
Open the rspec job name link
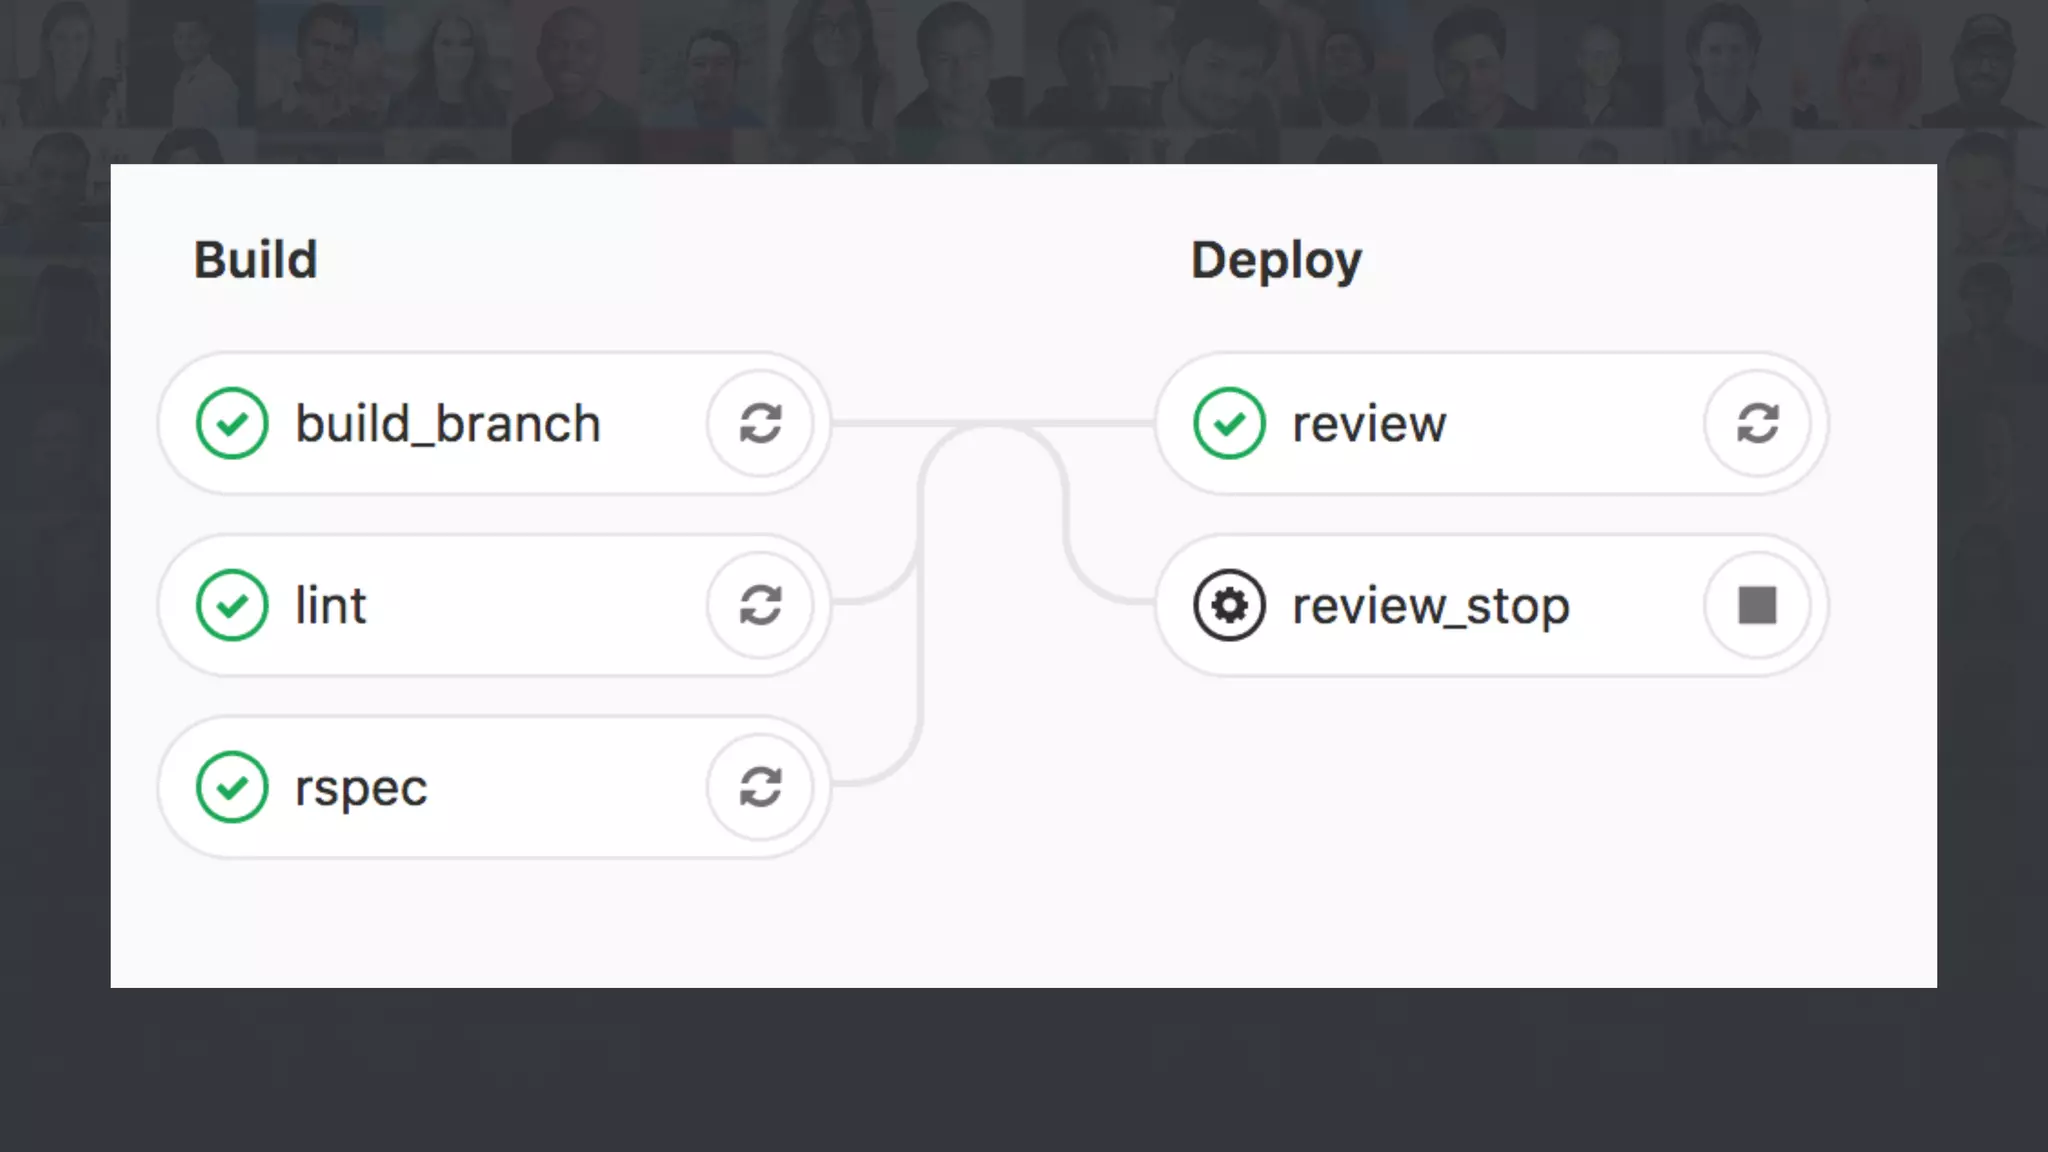(360, 788)
